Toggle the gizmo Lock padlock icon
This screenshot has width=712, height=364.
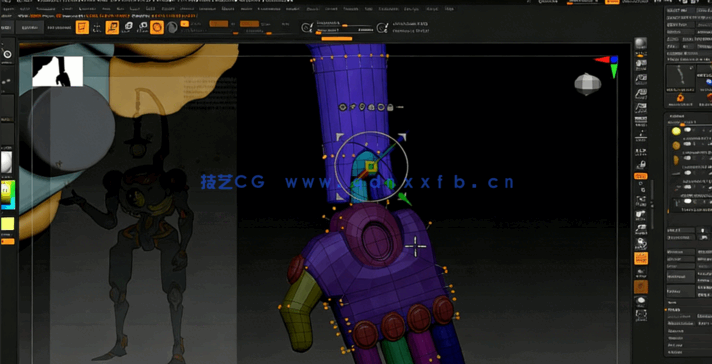(390, 107)
